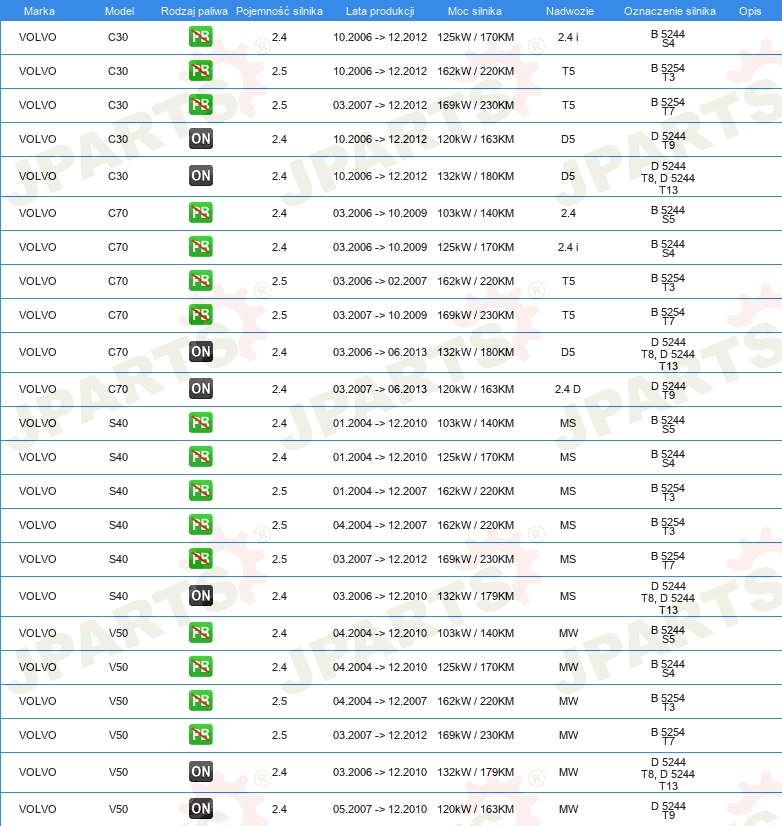This screenshot has width=782, height=826.
Task: Select production dates 05.2007 -> 12.2010
Action: click(x=380, y=809)
